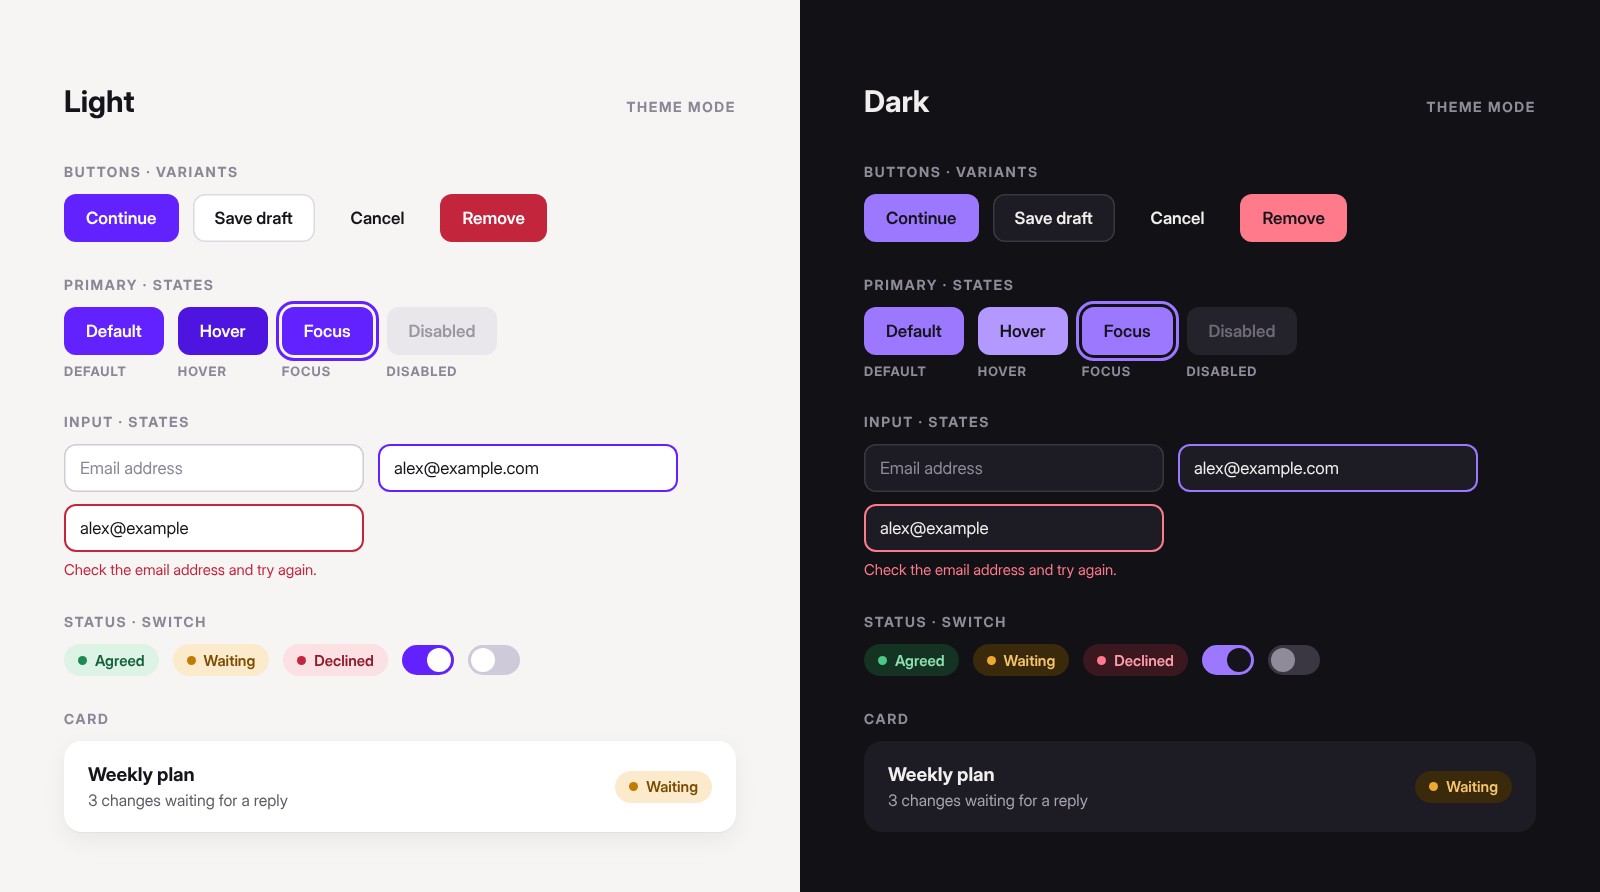The height and width of the screenshot is (892, 1600).
Task: Click the Default state button in Light panel
Action: coord(114,331)
